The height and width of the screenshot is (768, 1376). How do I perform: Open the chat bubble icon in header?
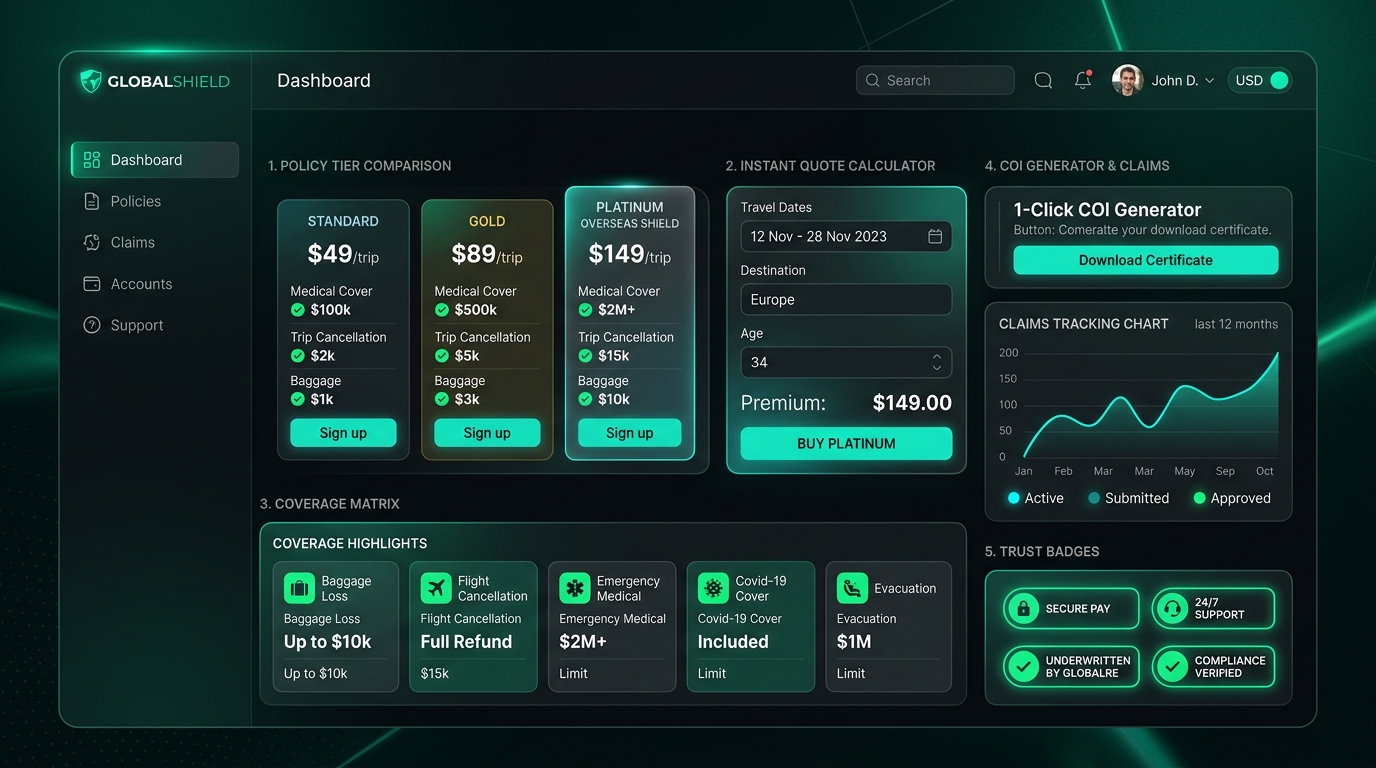coord(1043,80)
